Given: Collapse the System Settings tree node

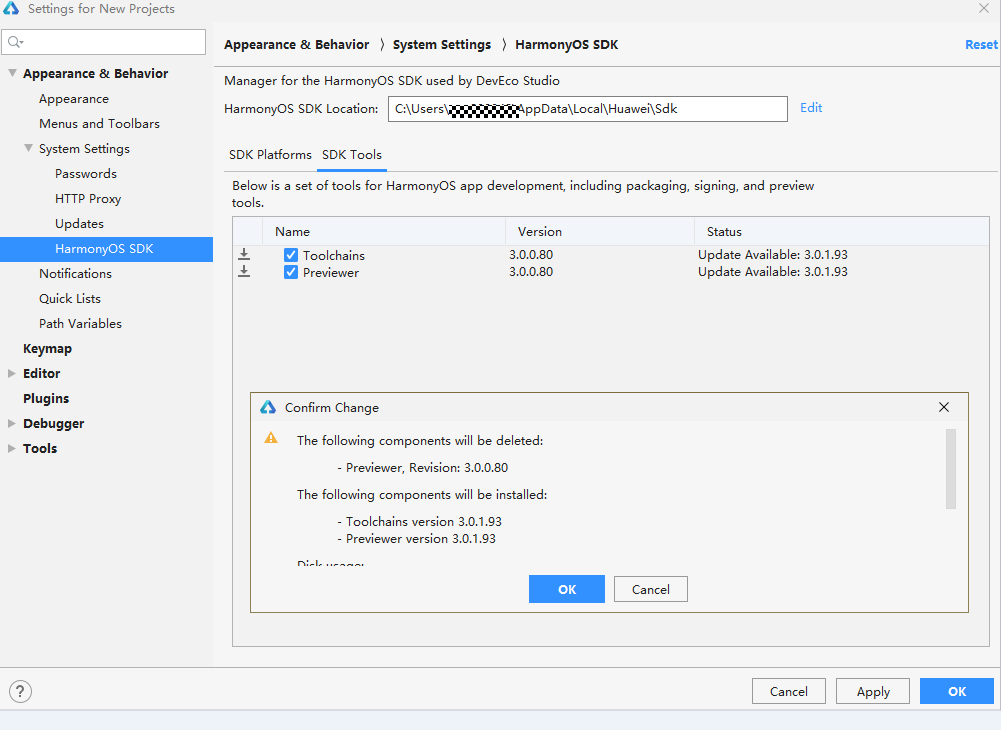Looking at the screenshot, I should pos(28,148).
